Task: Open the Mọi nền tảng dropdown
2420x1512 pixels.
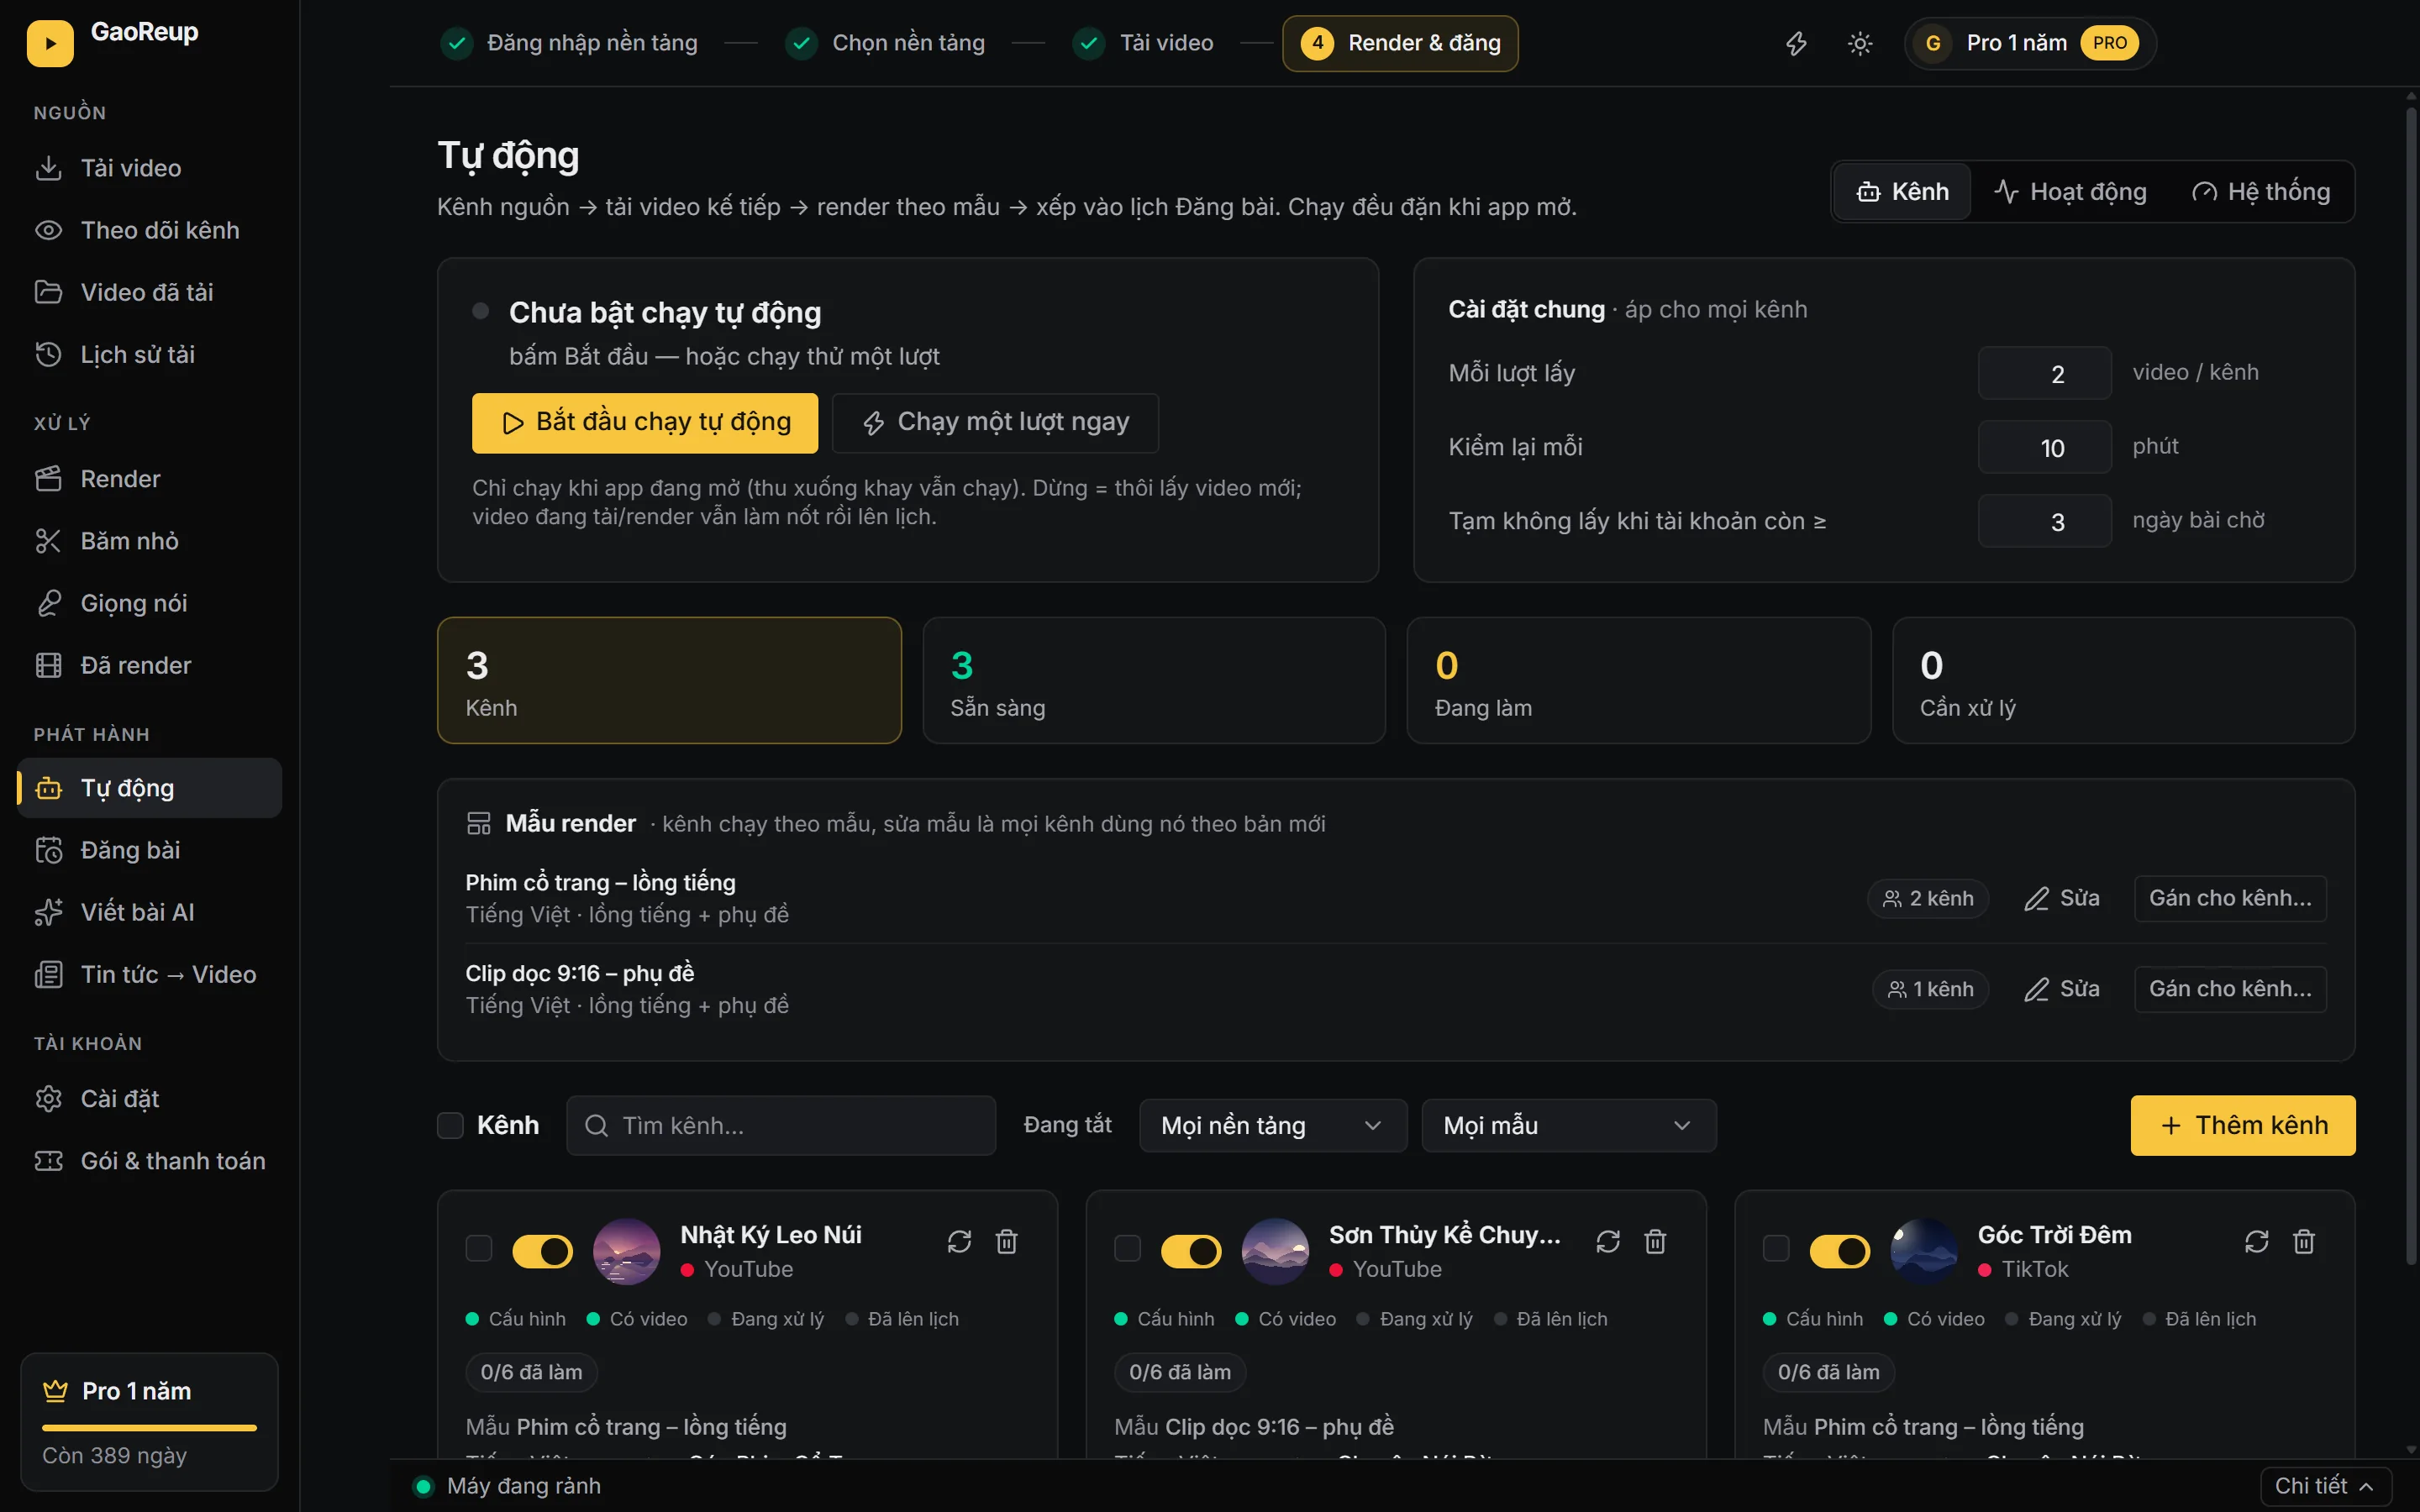Action: coord(1273,1126)
